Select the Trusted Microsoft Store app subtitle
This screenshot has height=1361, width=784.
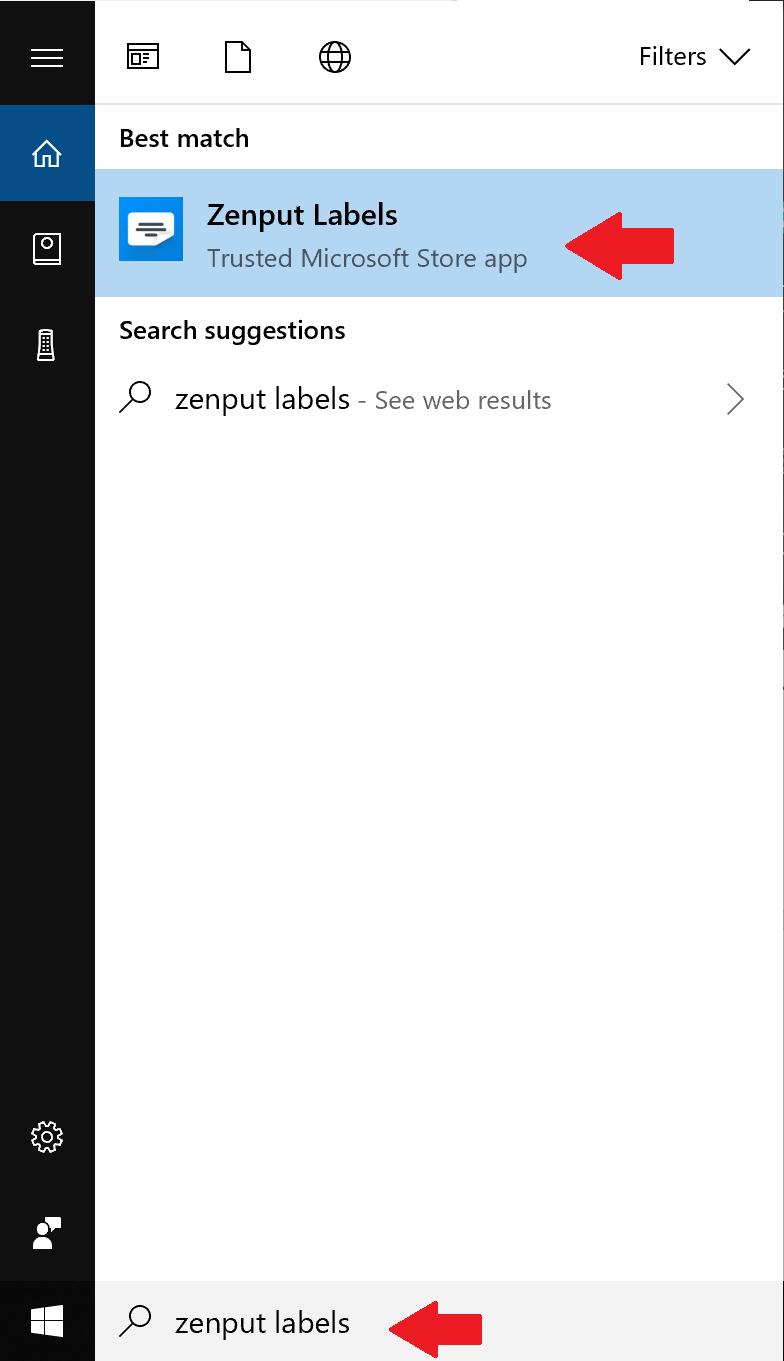click(x=367, y=259)
